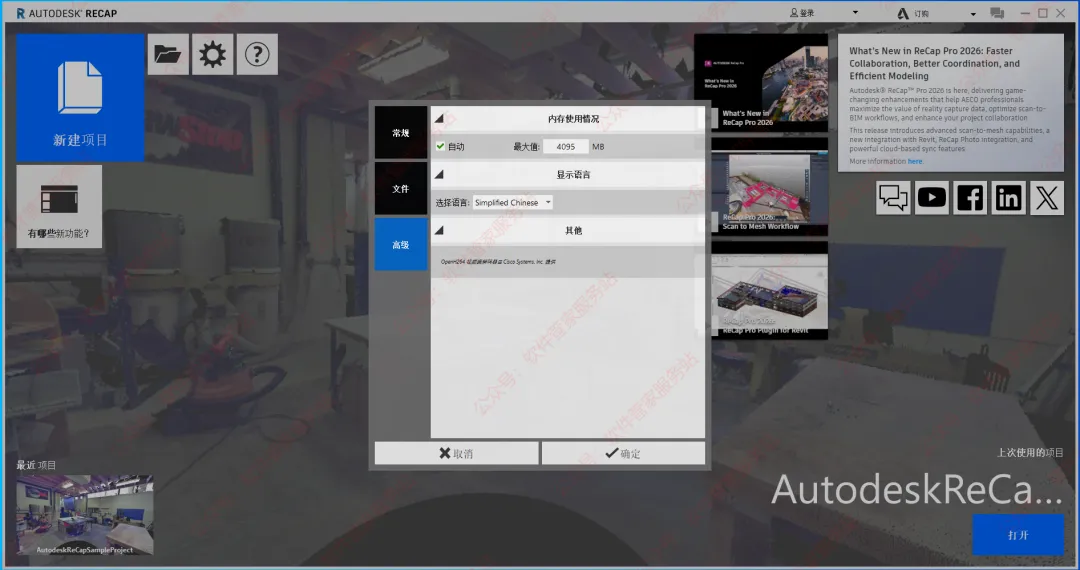Collapse the 其他 section triangle
The height and width of the screenshot is (570, 1080).
pos(439,230)
